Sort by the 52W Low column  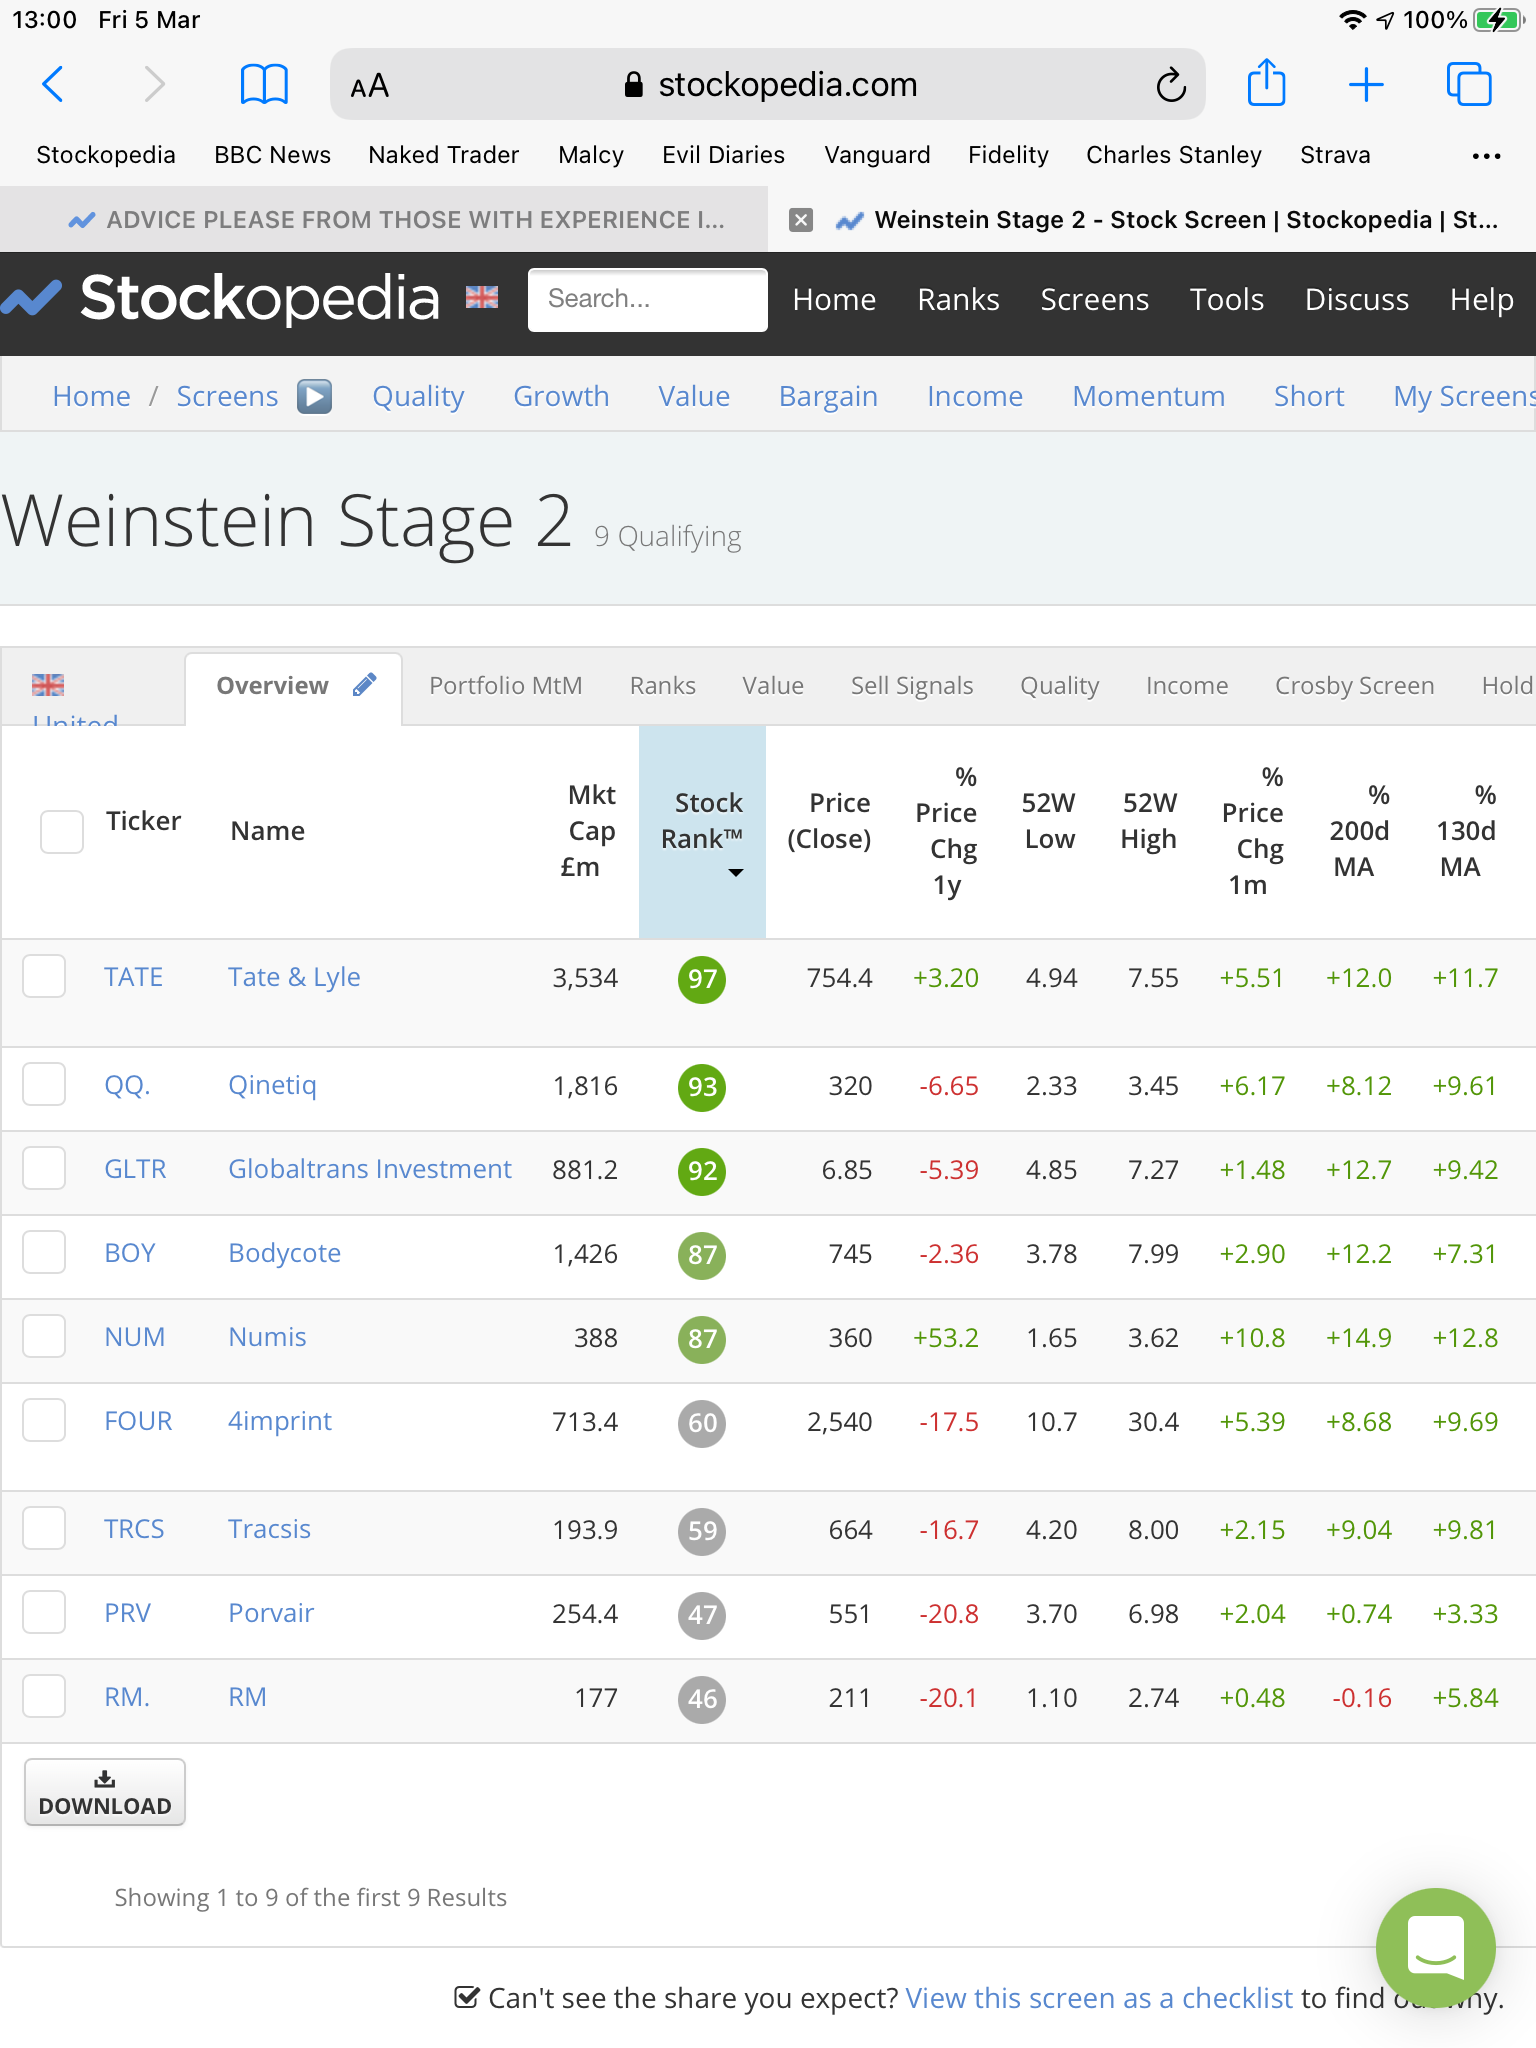click(x=1049, y=821)
